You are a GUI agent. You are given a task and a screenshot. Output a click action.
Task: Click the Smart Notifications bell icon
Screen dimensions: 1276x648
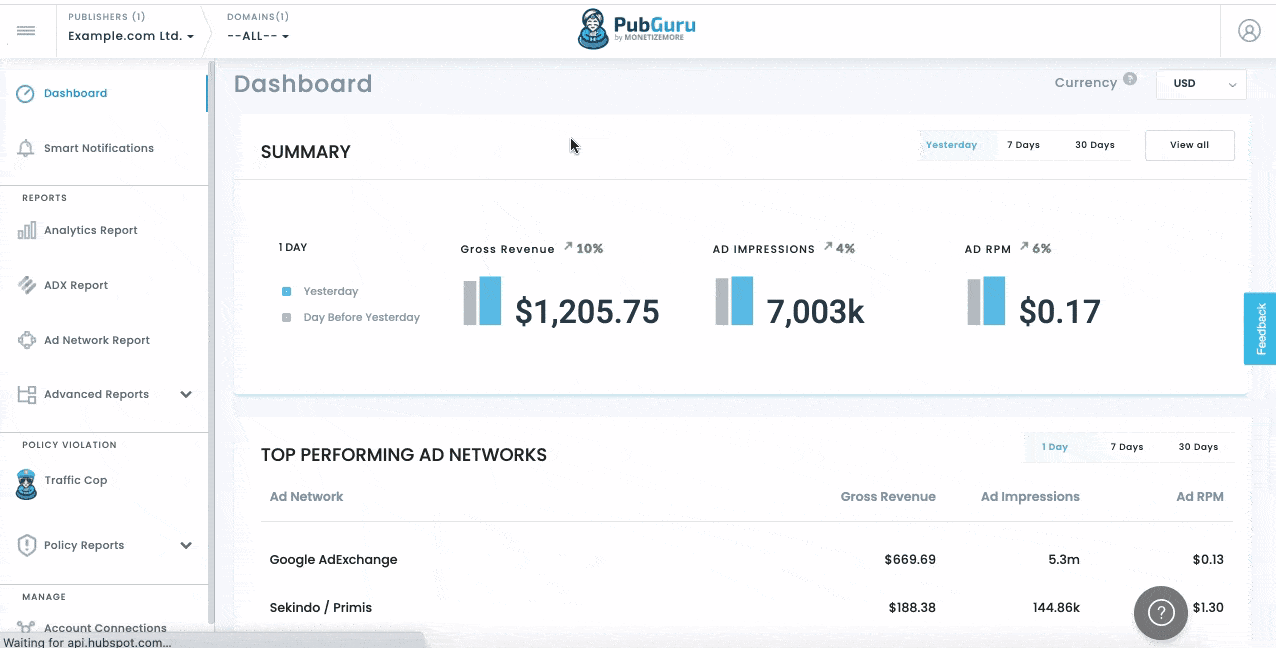click(26, 148)
